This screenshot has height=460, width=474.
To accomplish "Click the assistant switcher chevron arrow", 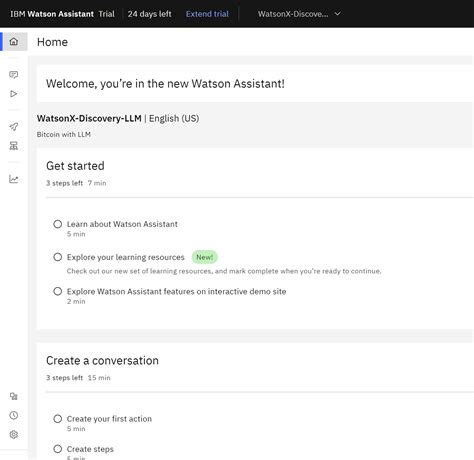I will 338,14.
